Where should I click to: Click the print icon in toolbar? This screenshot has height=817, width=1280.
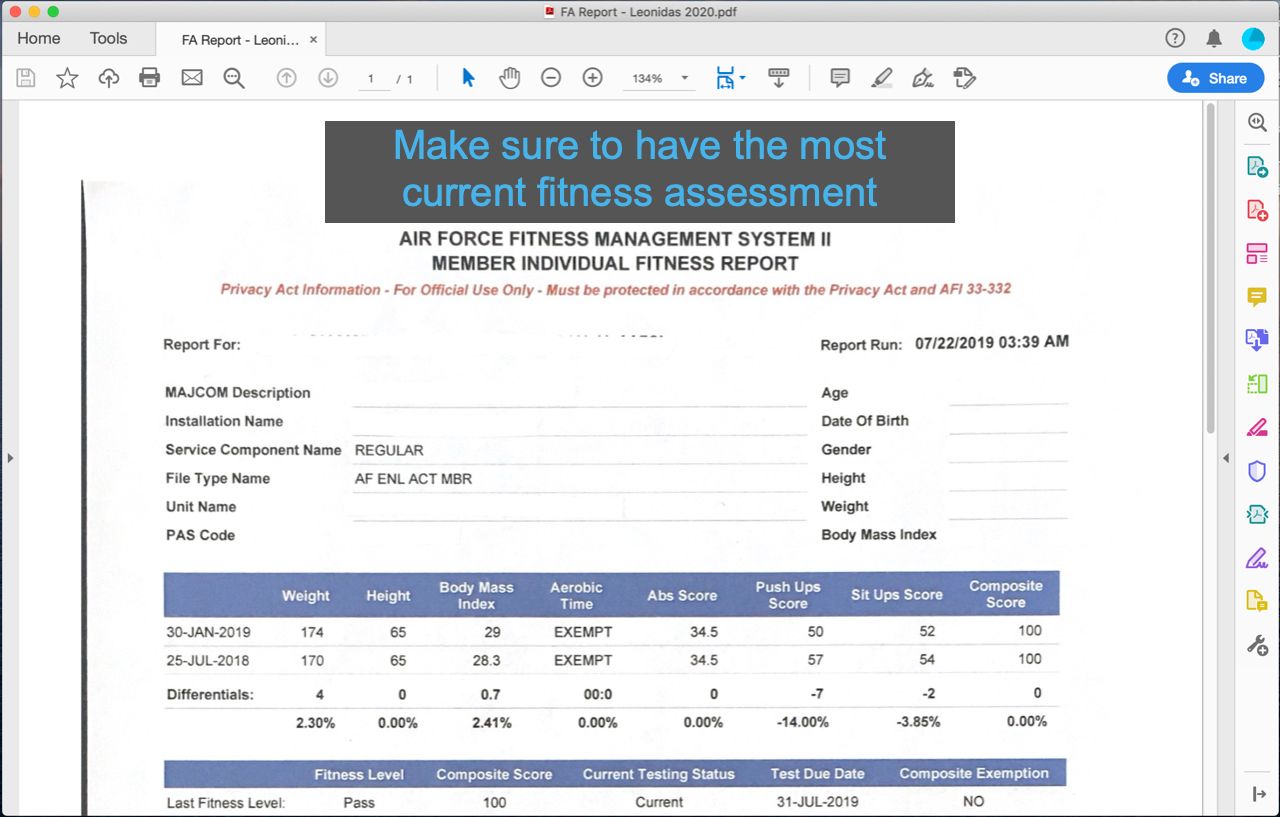pyautogui.click(x=150, y=78)
